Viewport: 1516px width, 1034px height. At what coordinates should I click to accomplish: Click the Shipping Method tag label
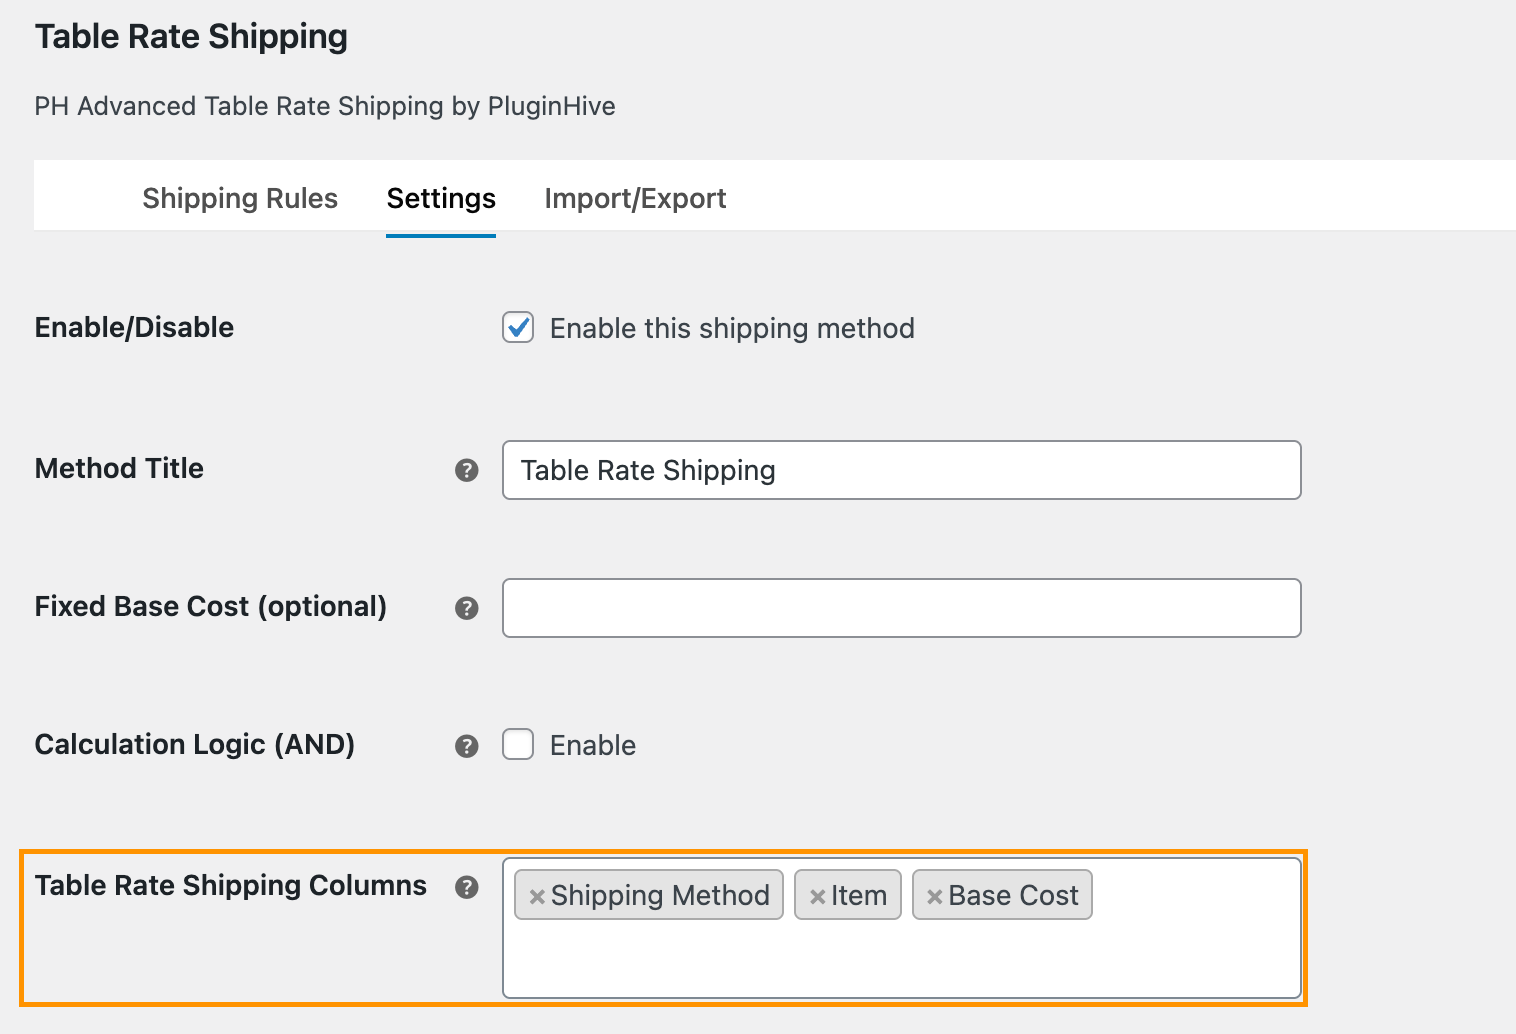coord(660,895)
